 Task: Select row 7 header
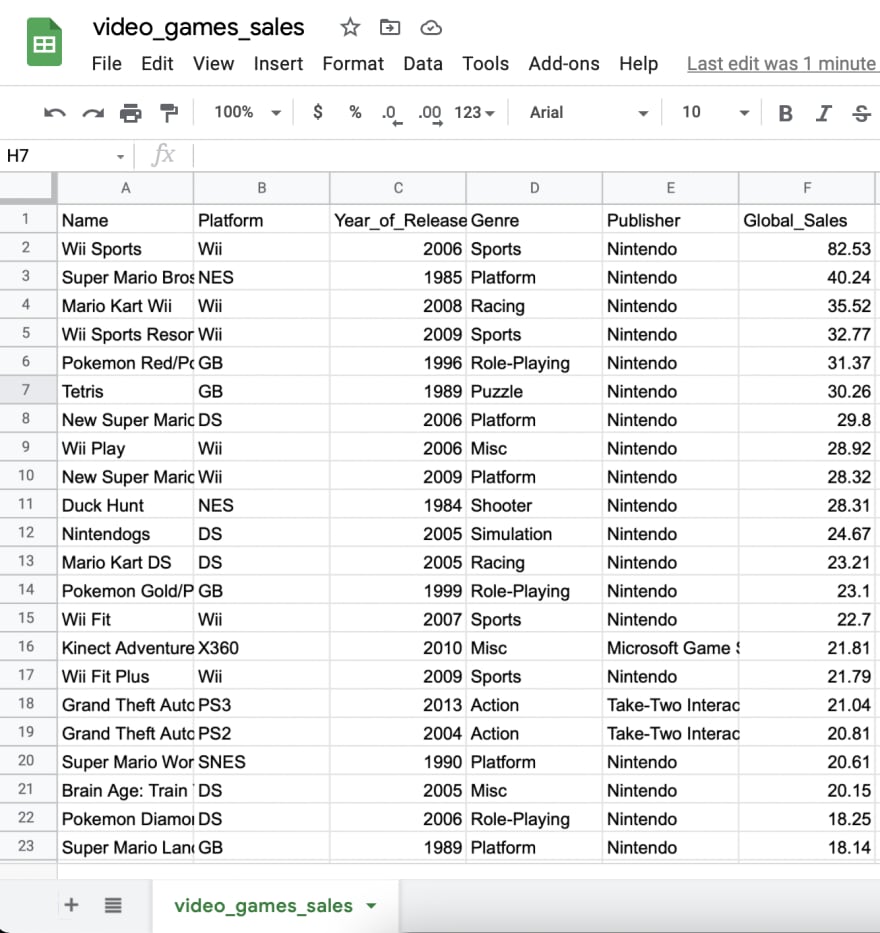pyautogui.click(x=28, y=390)
